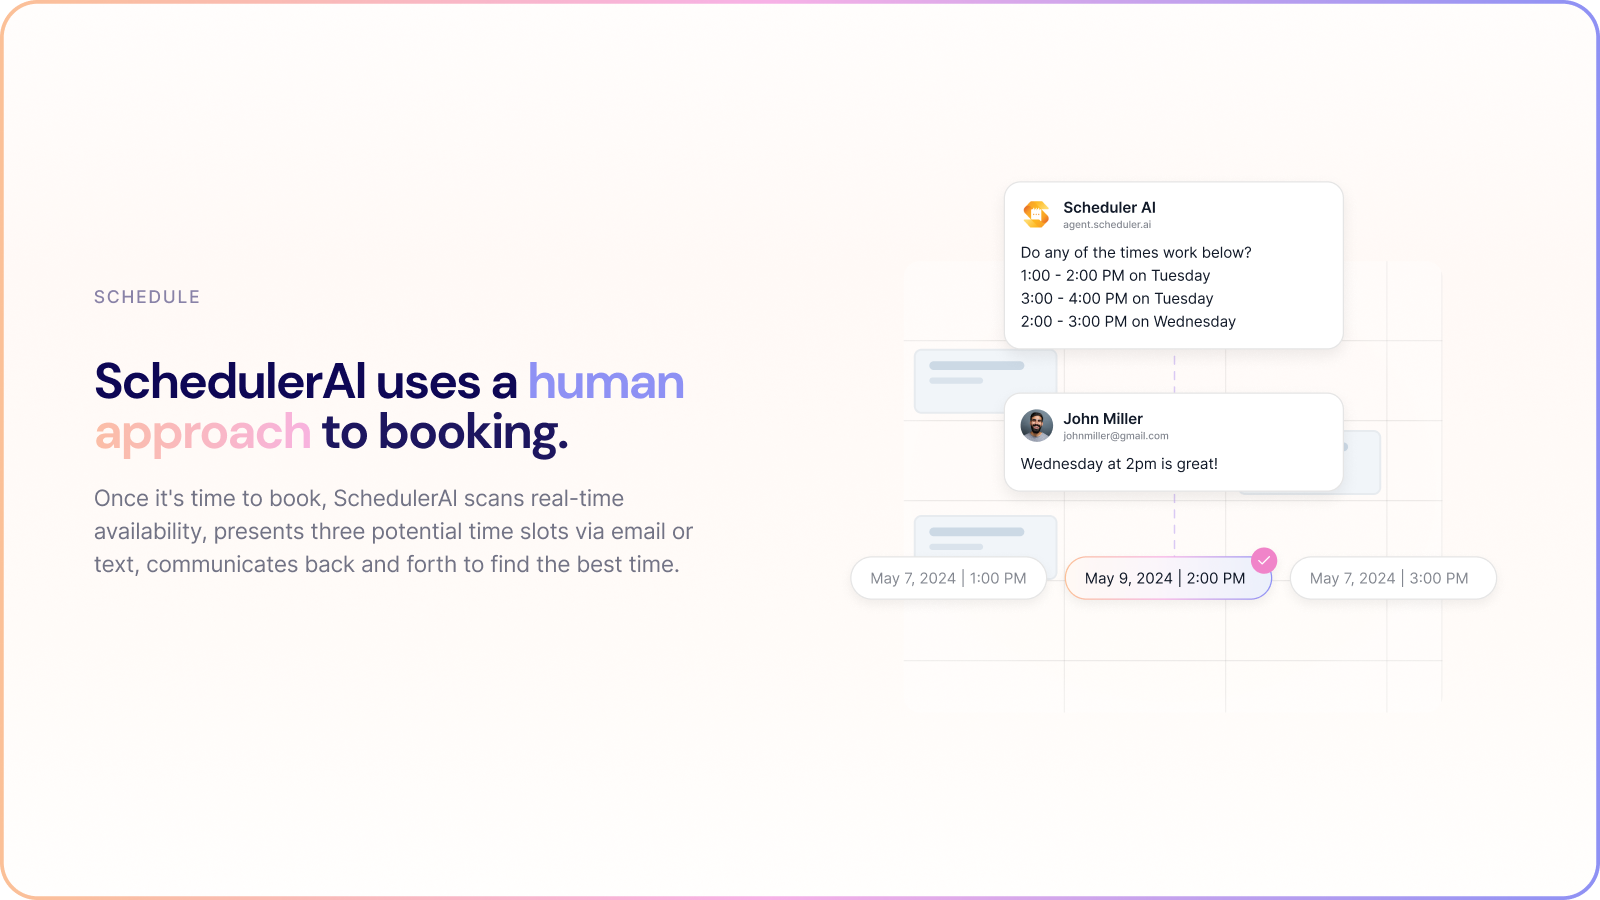Choose the 2:00 - 3:00 PM on Wednesday option

click(x=1128, y=322)
